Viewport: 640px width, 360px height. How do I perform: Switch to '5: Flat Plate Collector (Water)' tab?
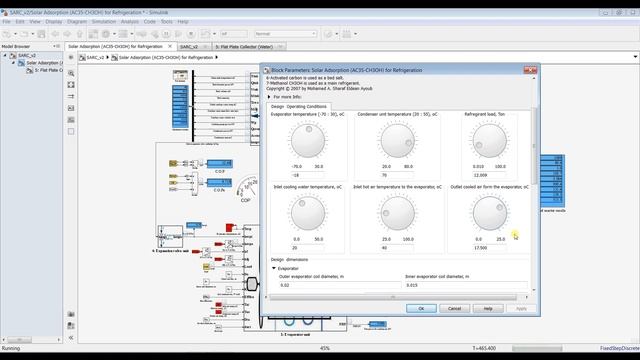tap(244, 47)
